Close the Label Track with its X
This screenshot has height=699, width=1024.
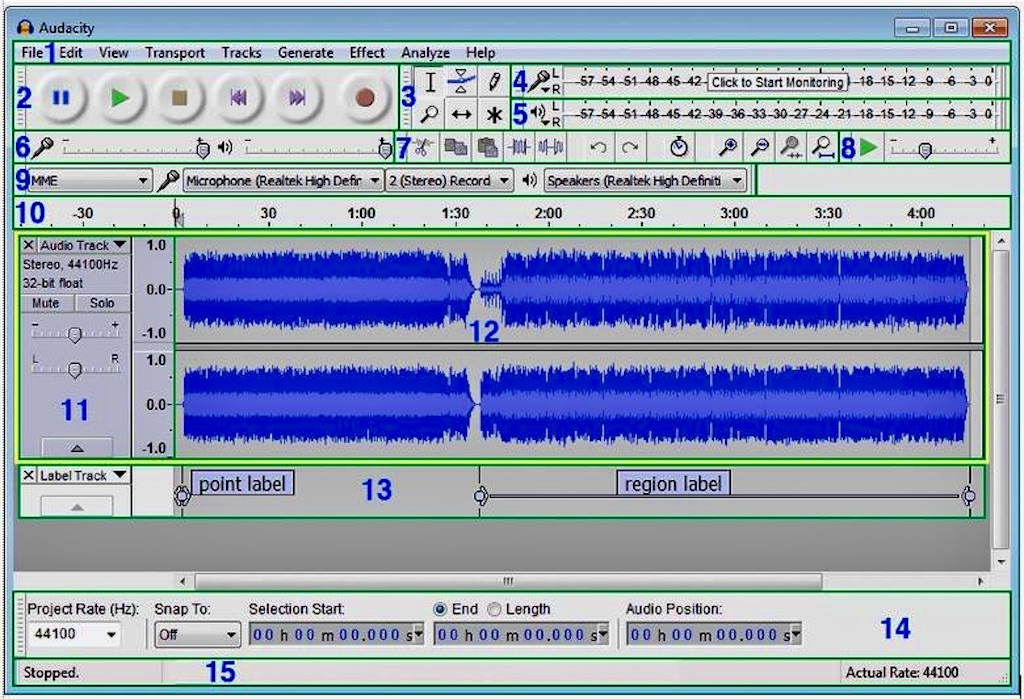point(28,475)
